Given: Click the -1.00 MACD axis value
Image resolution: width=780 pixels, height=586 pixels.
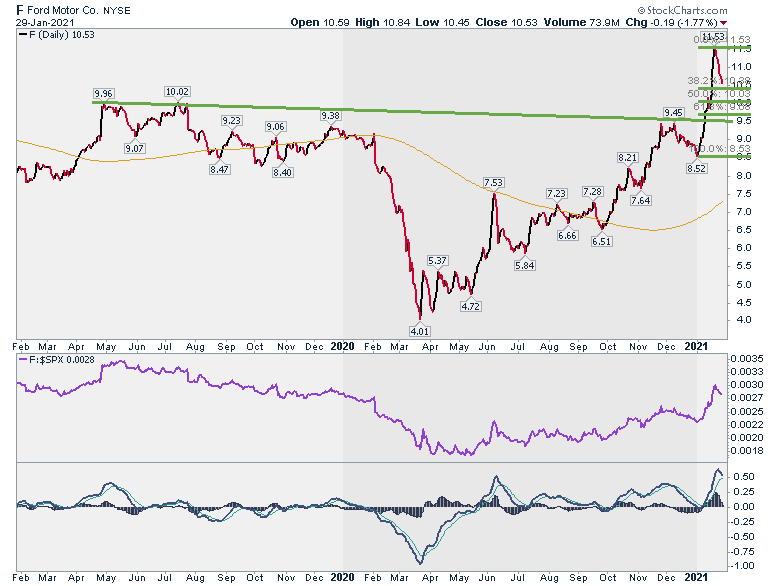Looking at the screenshot, I should (x=741, y=566).
